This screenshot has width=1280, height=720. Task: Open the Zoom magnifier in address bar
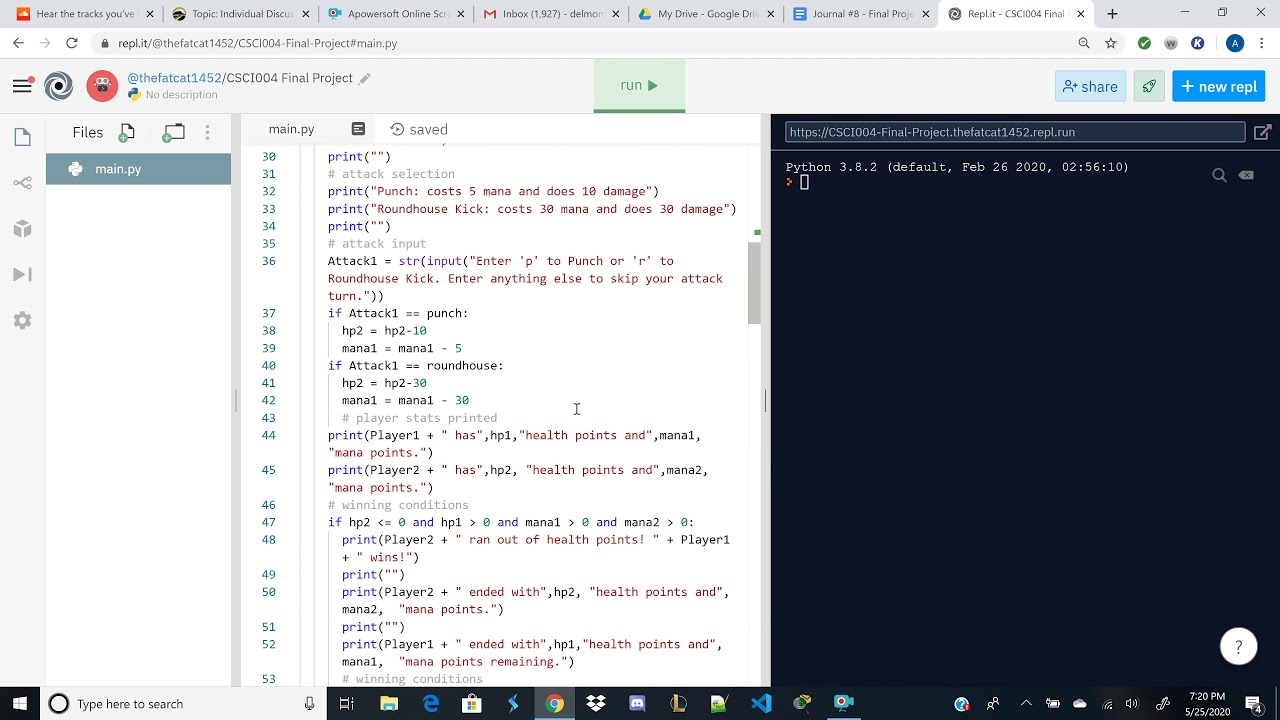click(x=1084, y=43)
